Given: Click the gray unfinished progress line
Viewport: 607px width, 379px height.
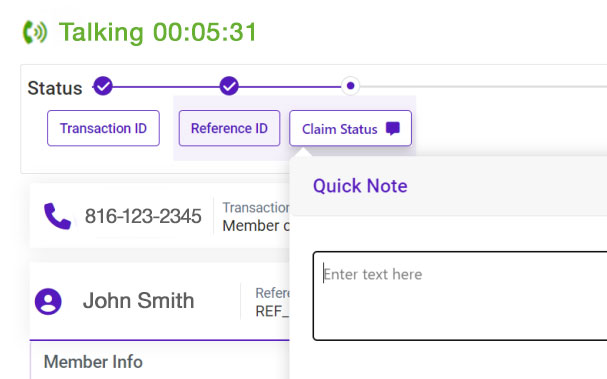Looking at the screenshot, I should pyautogui.click(x=483, y=86).
